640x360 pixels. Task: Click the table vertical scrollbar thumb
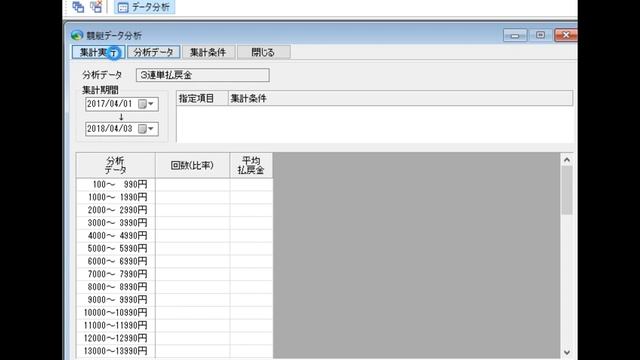tap(567, 190)
